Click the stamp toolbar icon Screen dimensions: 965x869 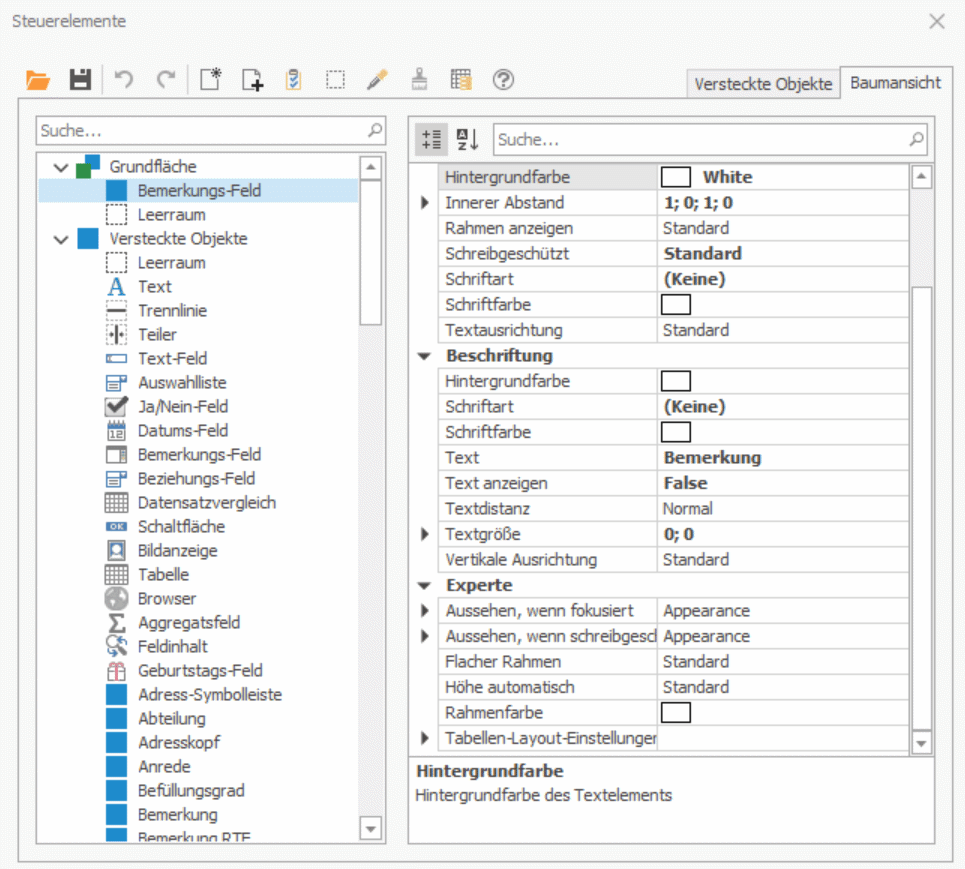pos(419,80)
